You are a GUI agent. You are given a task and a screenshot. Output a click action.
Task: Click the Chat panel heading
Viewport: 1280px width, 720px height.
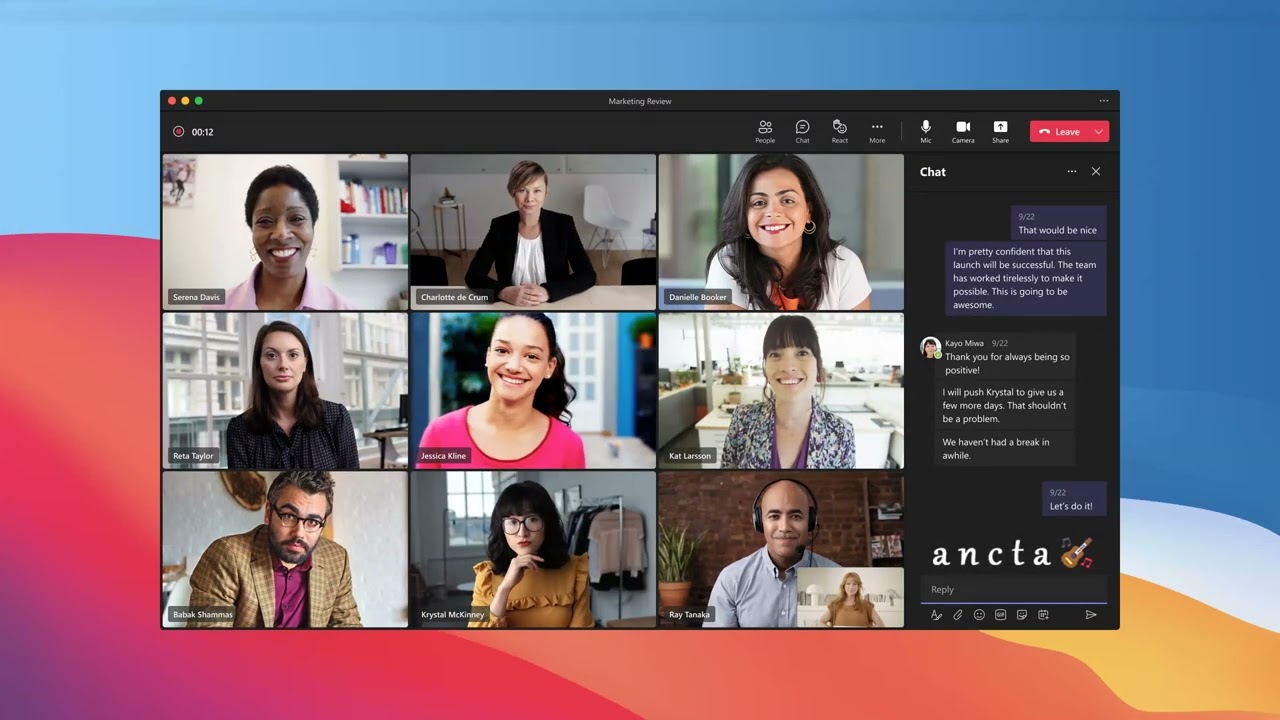[933, 172]
